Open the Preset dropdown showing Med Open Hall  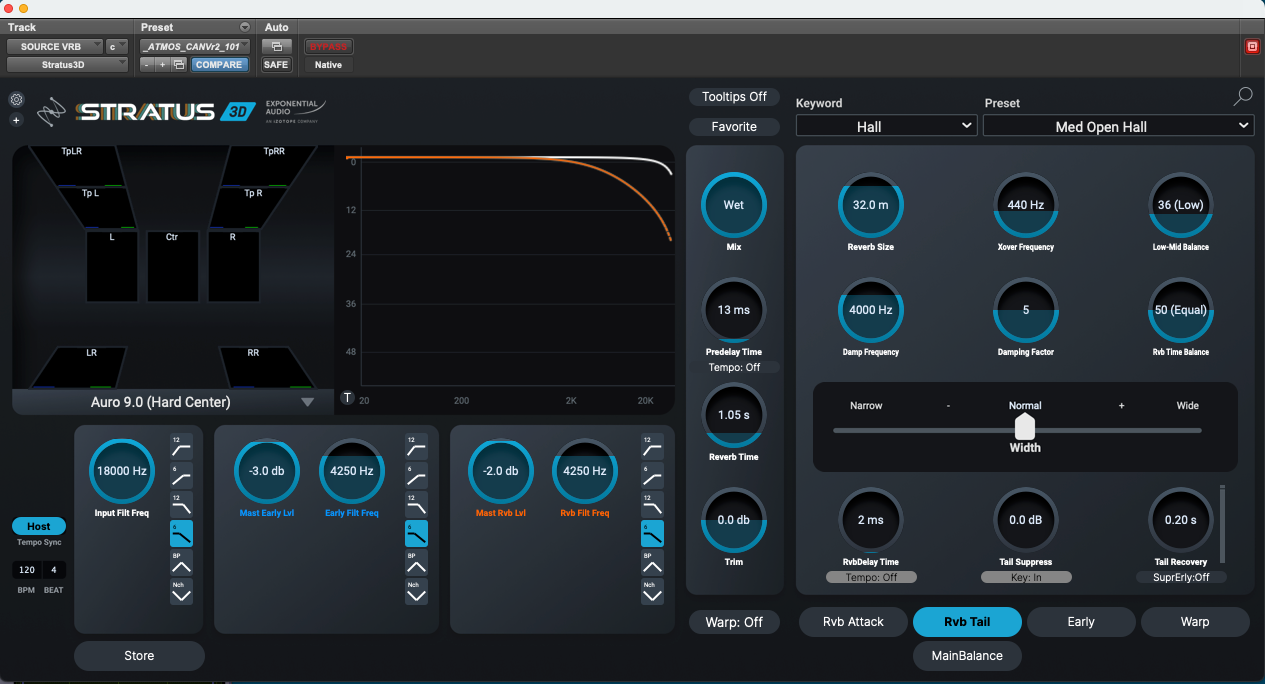pos(1118,126)
